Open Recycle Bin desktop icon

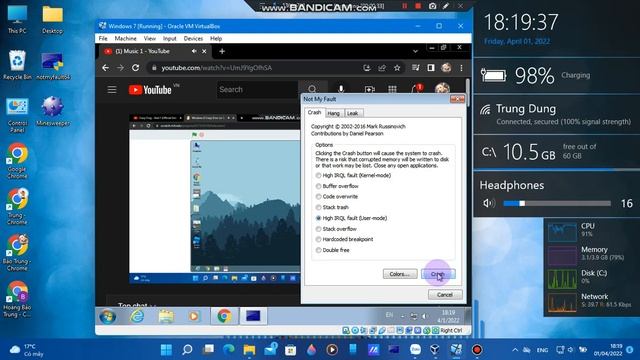(17, 64)
